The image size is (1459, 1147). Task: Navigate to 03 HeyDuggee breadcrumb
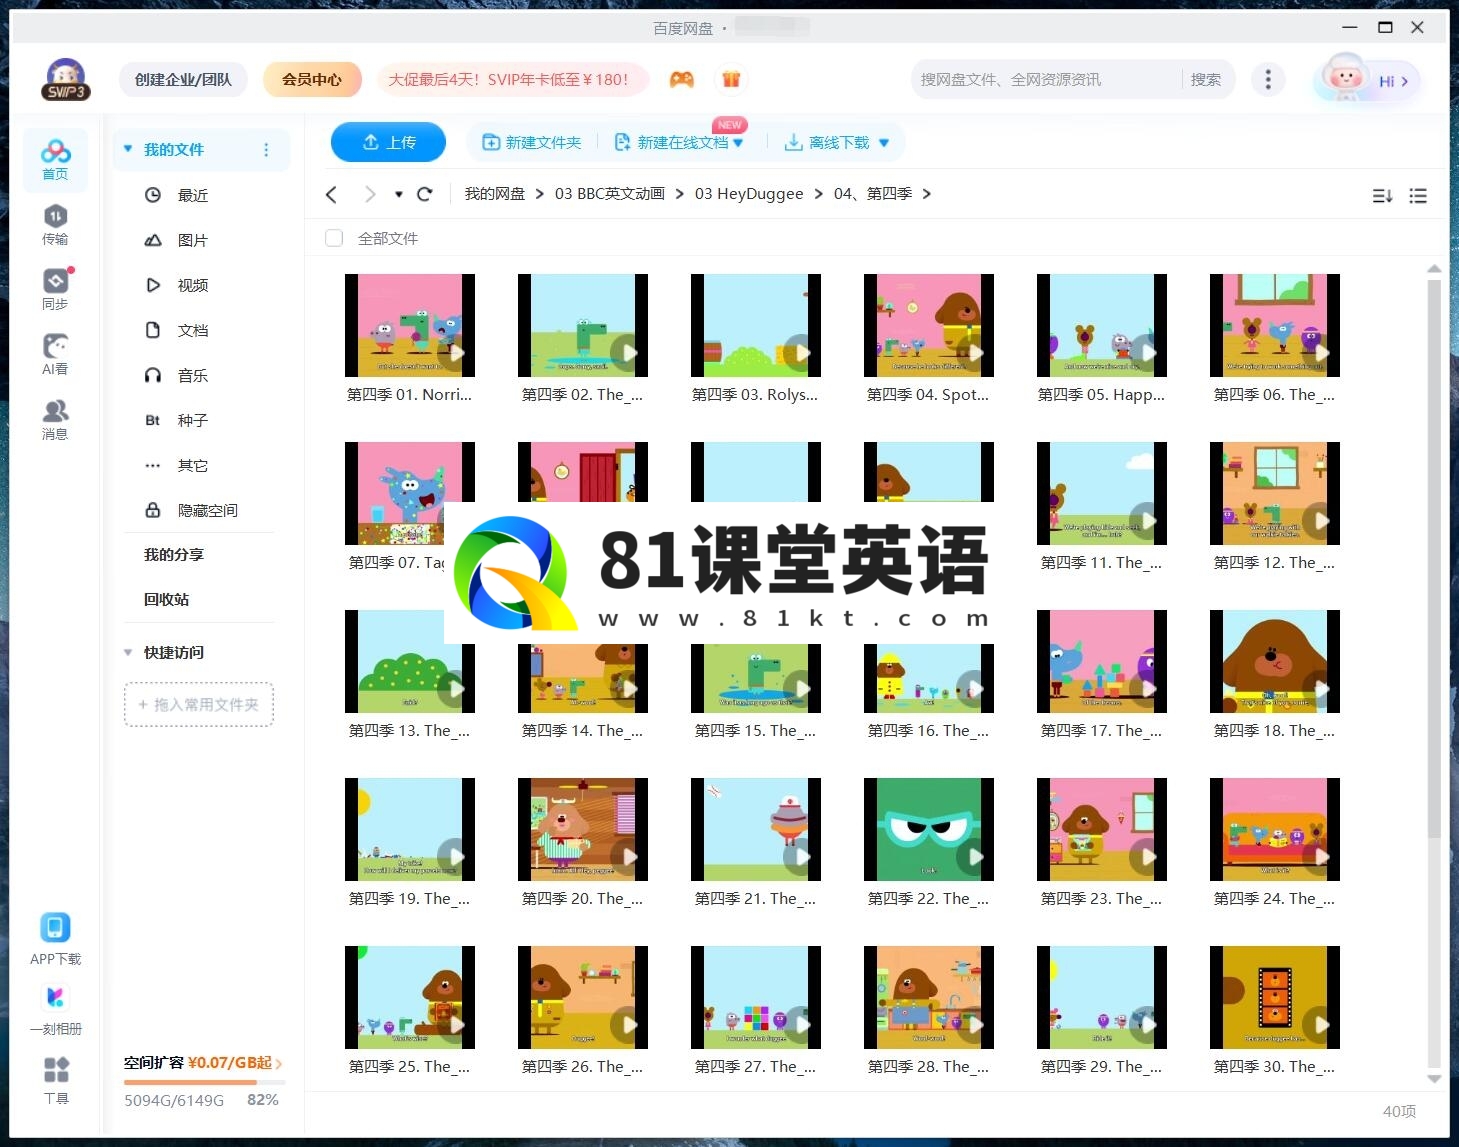pos(749,194)
